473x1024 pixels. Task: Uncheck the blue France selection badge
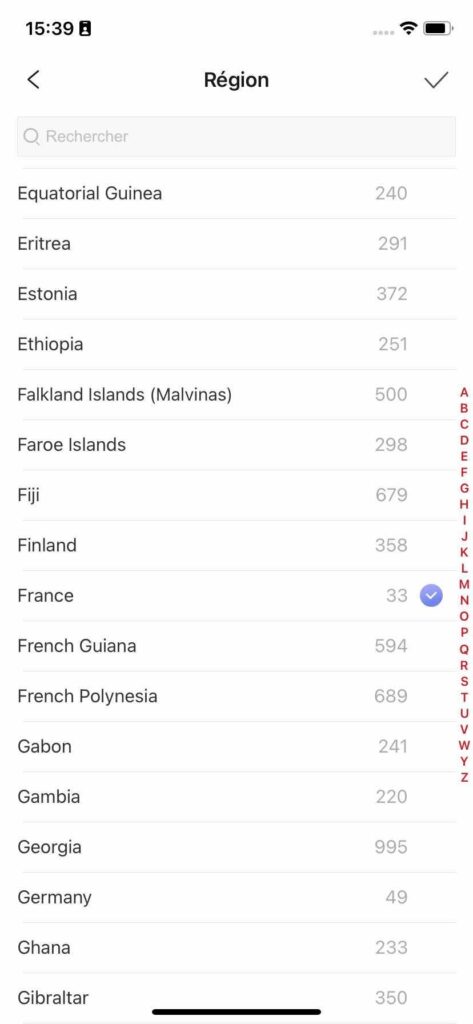tap(431, 595)
